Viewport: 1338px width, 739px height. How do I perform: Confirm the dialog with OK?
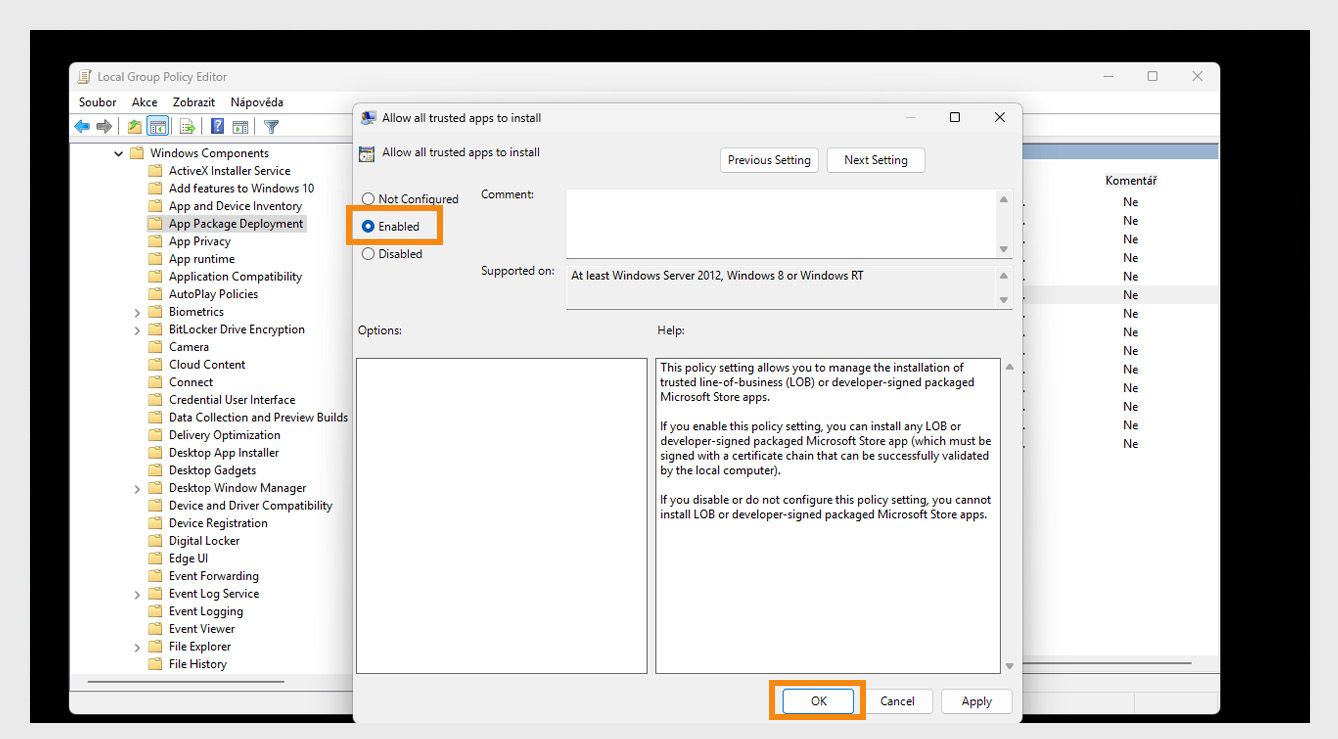point(819,701)
